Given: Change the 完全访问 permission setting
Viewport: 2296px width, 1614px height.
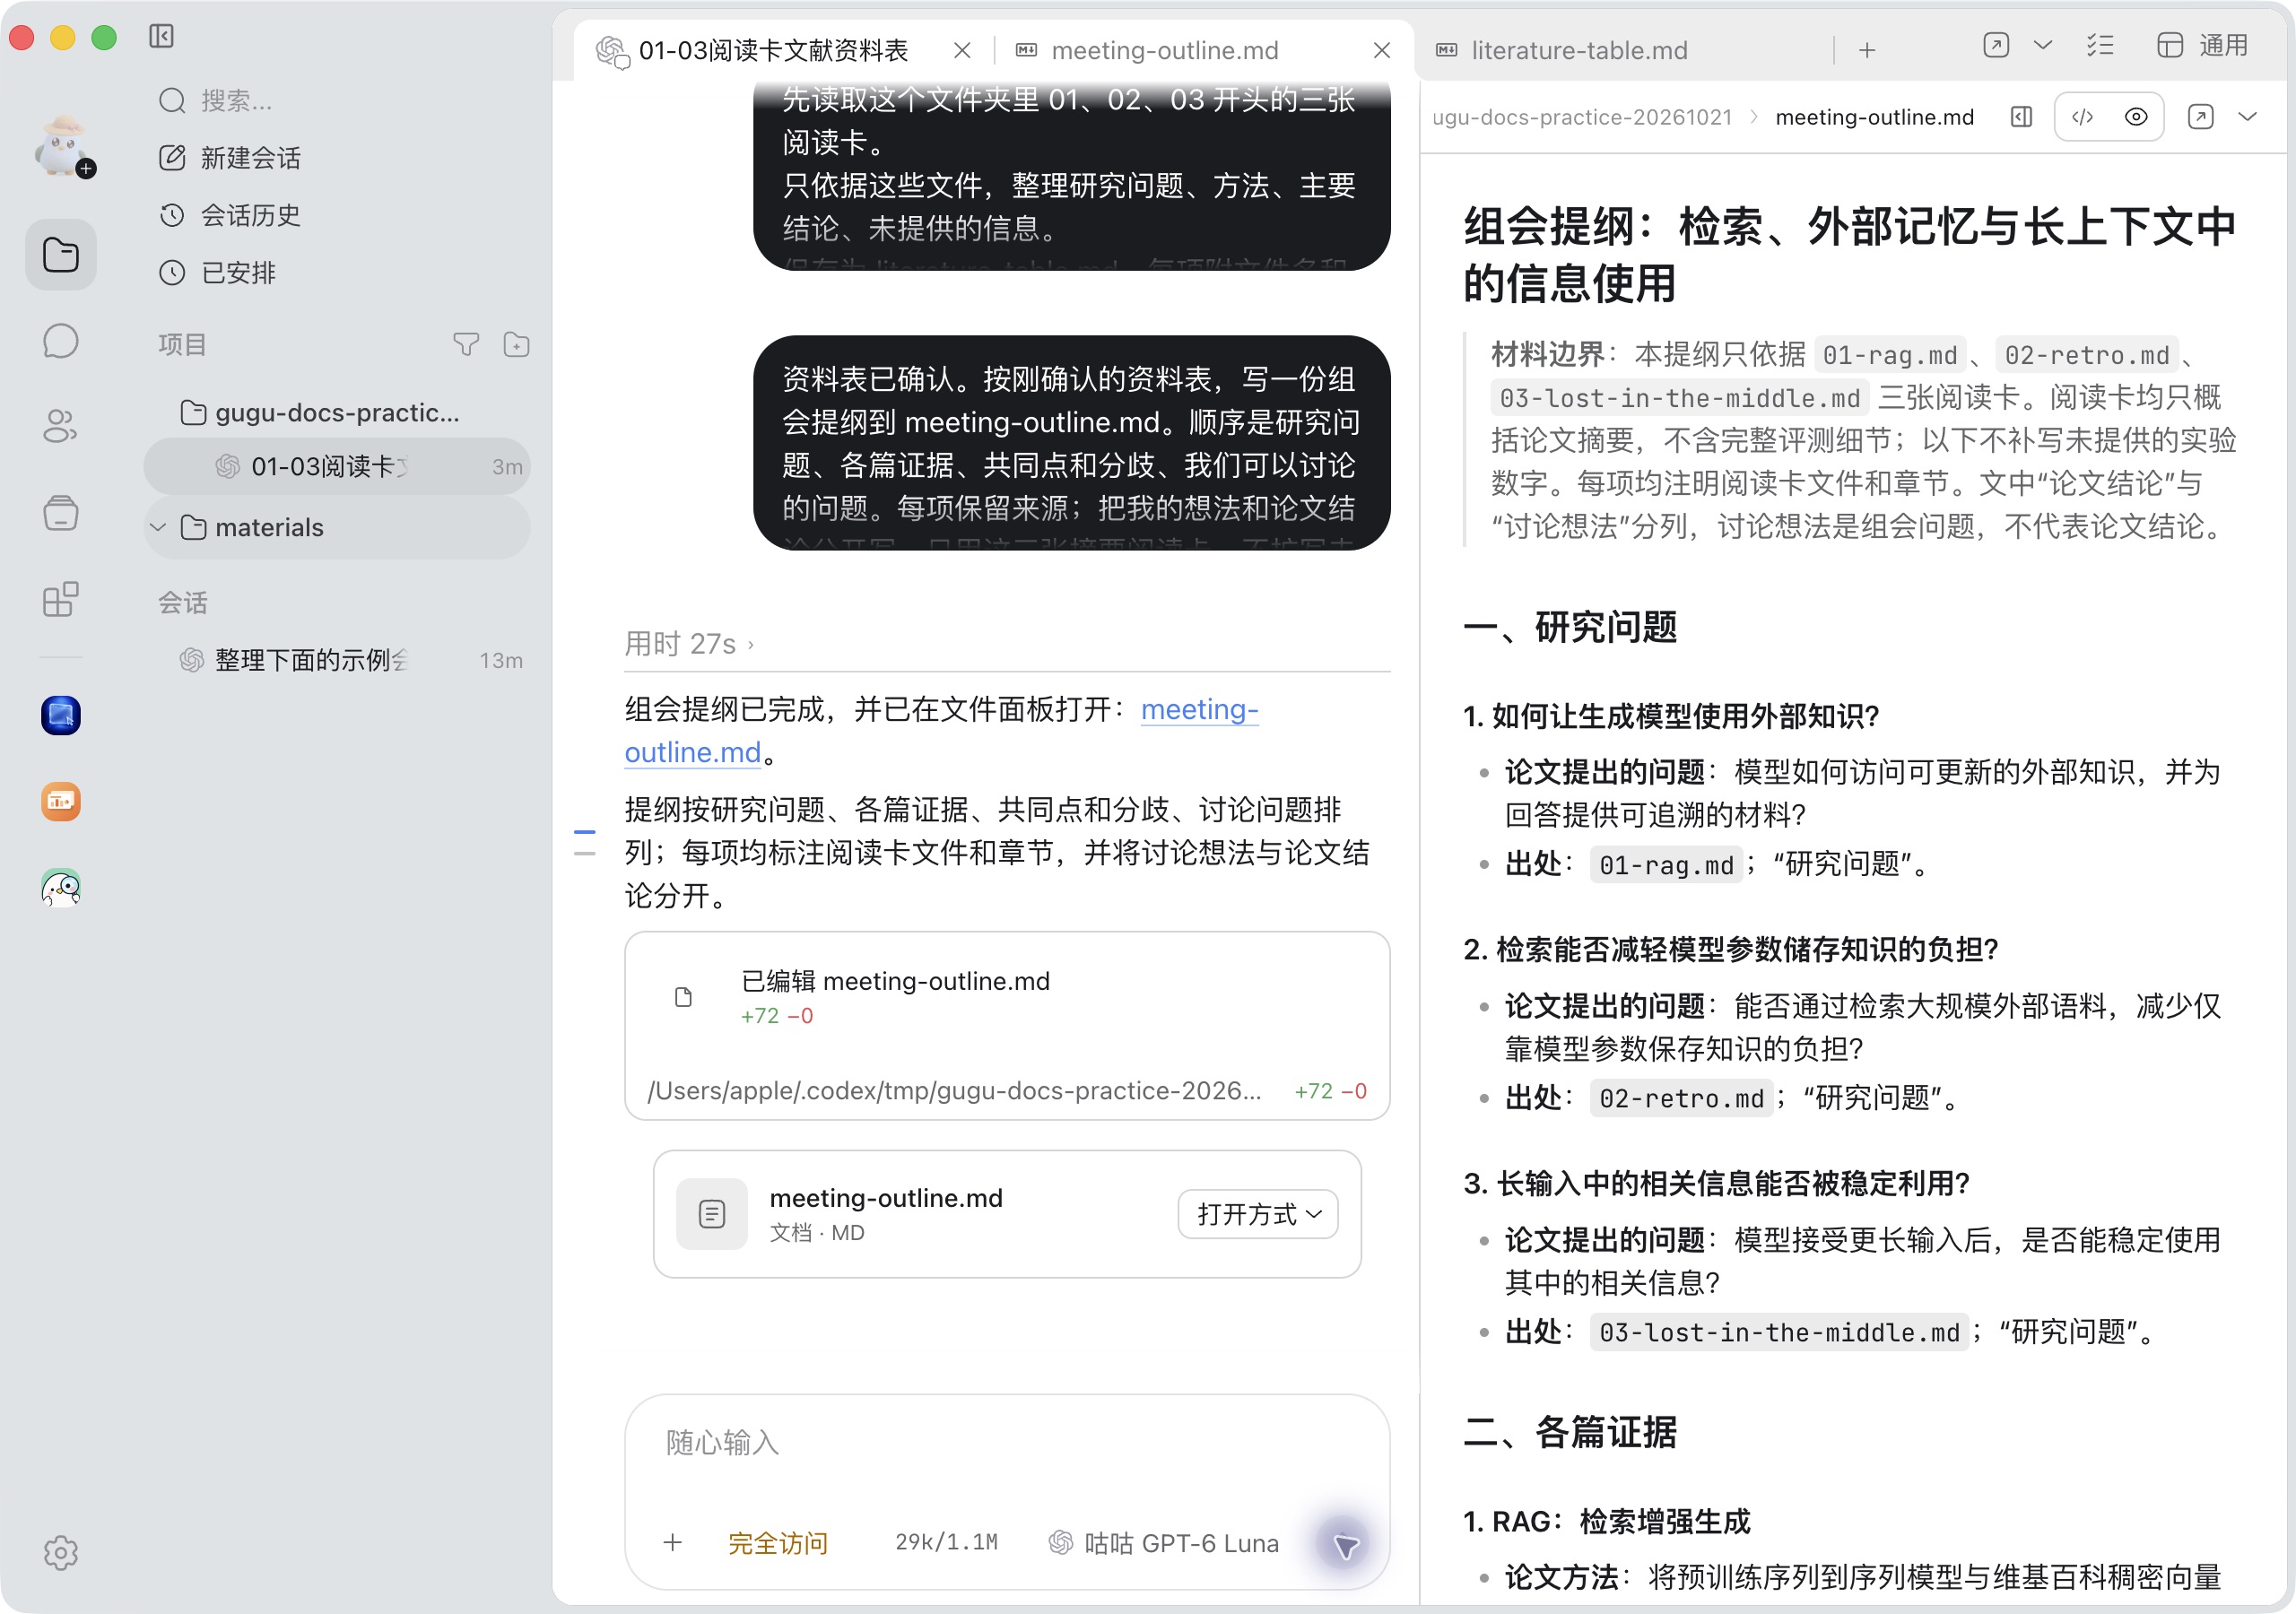Looking at the screenshot, I should (778, 1543).
